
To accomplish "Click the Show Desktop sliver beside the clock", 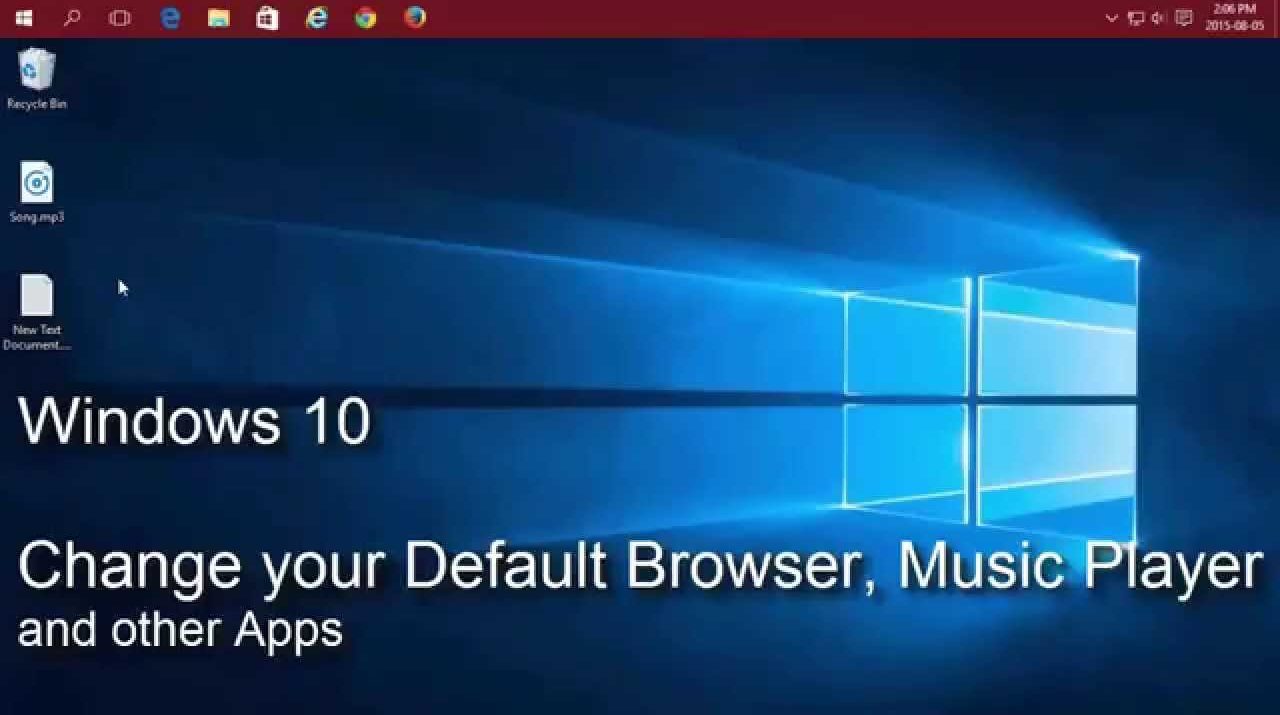I will (x=1276, y=18).
